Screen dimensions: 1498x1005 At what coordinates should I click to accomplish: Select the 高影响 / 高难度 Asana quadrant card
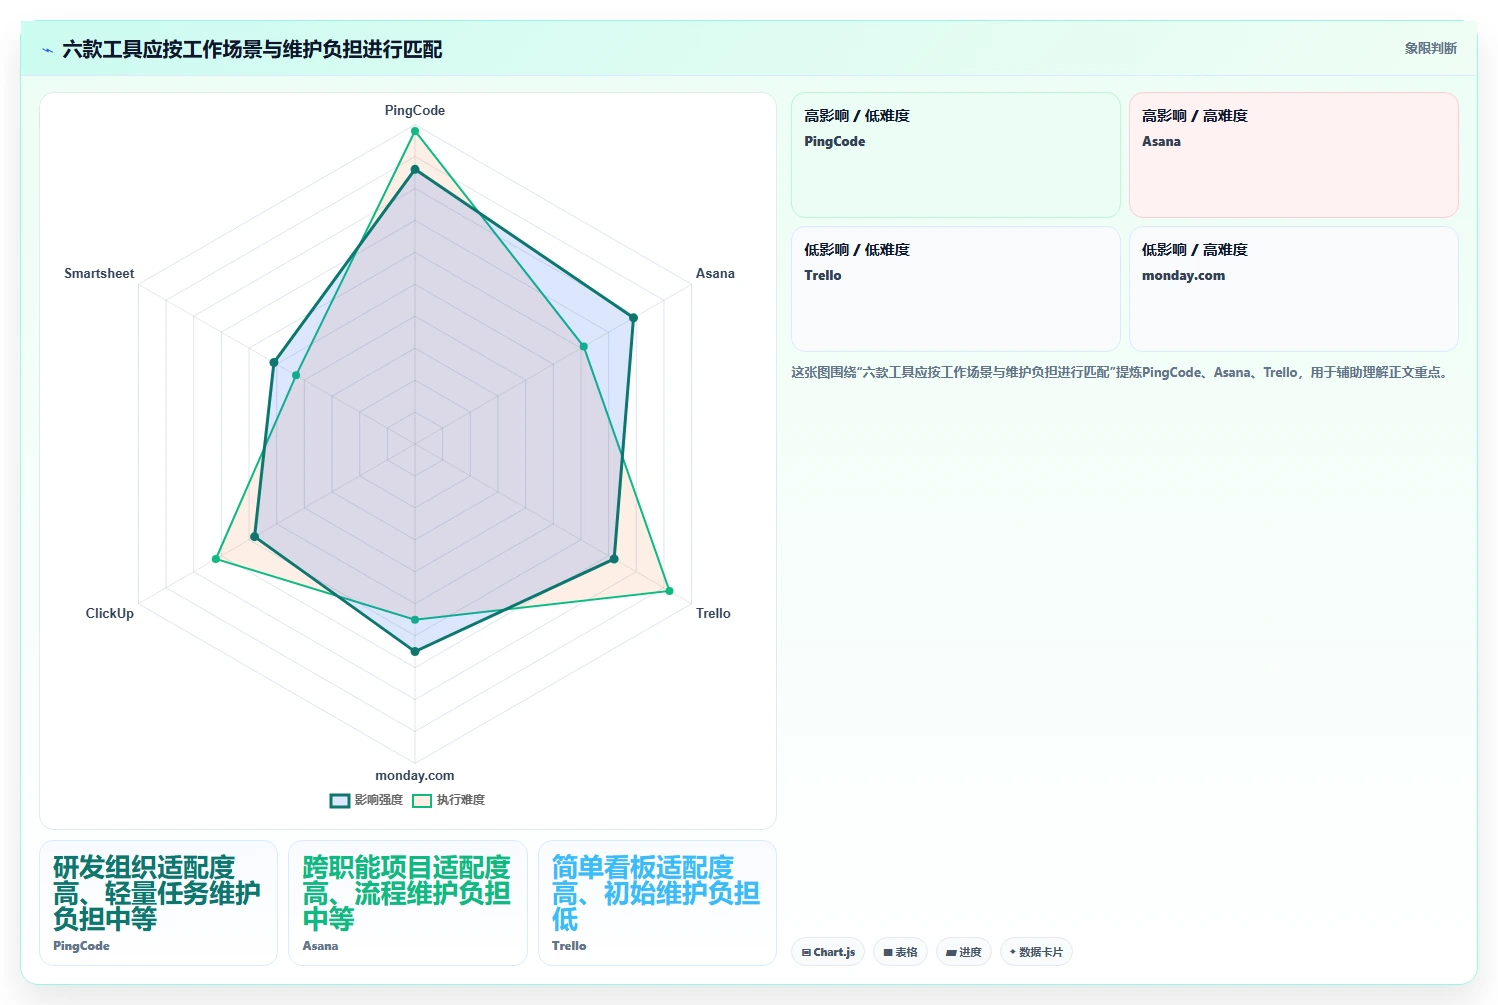pyautogui.click(x=1293, y=155)
